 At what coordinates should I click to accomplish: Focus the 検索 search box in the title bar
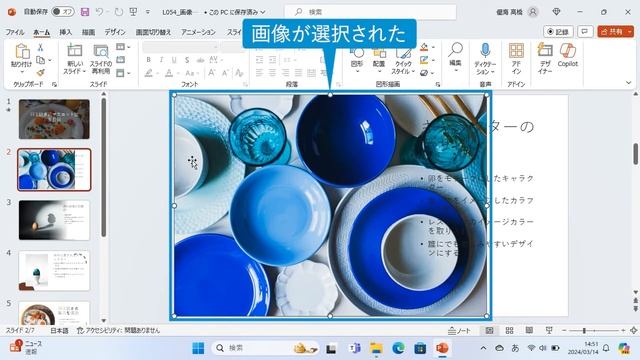click(370, 12)
